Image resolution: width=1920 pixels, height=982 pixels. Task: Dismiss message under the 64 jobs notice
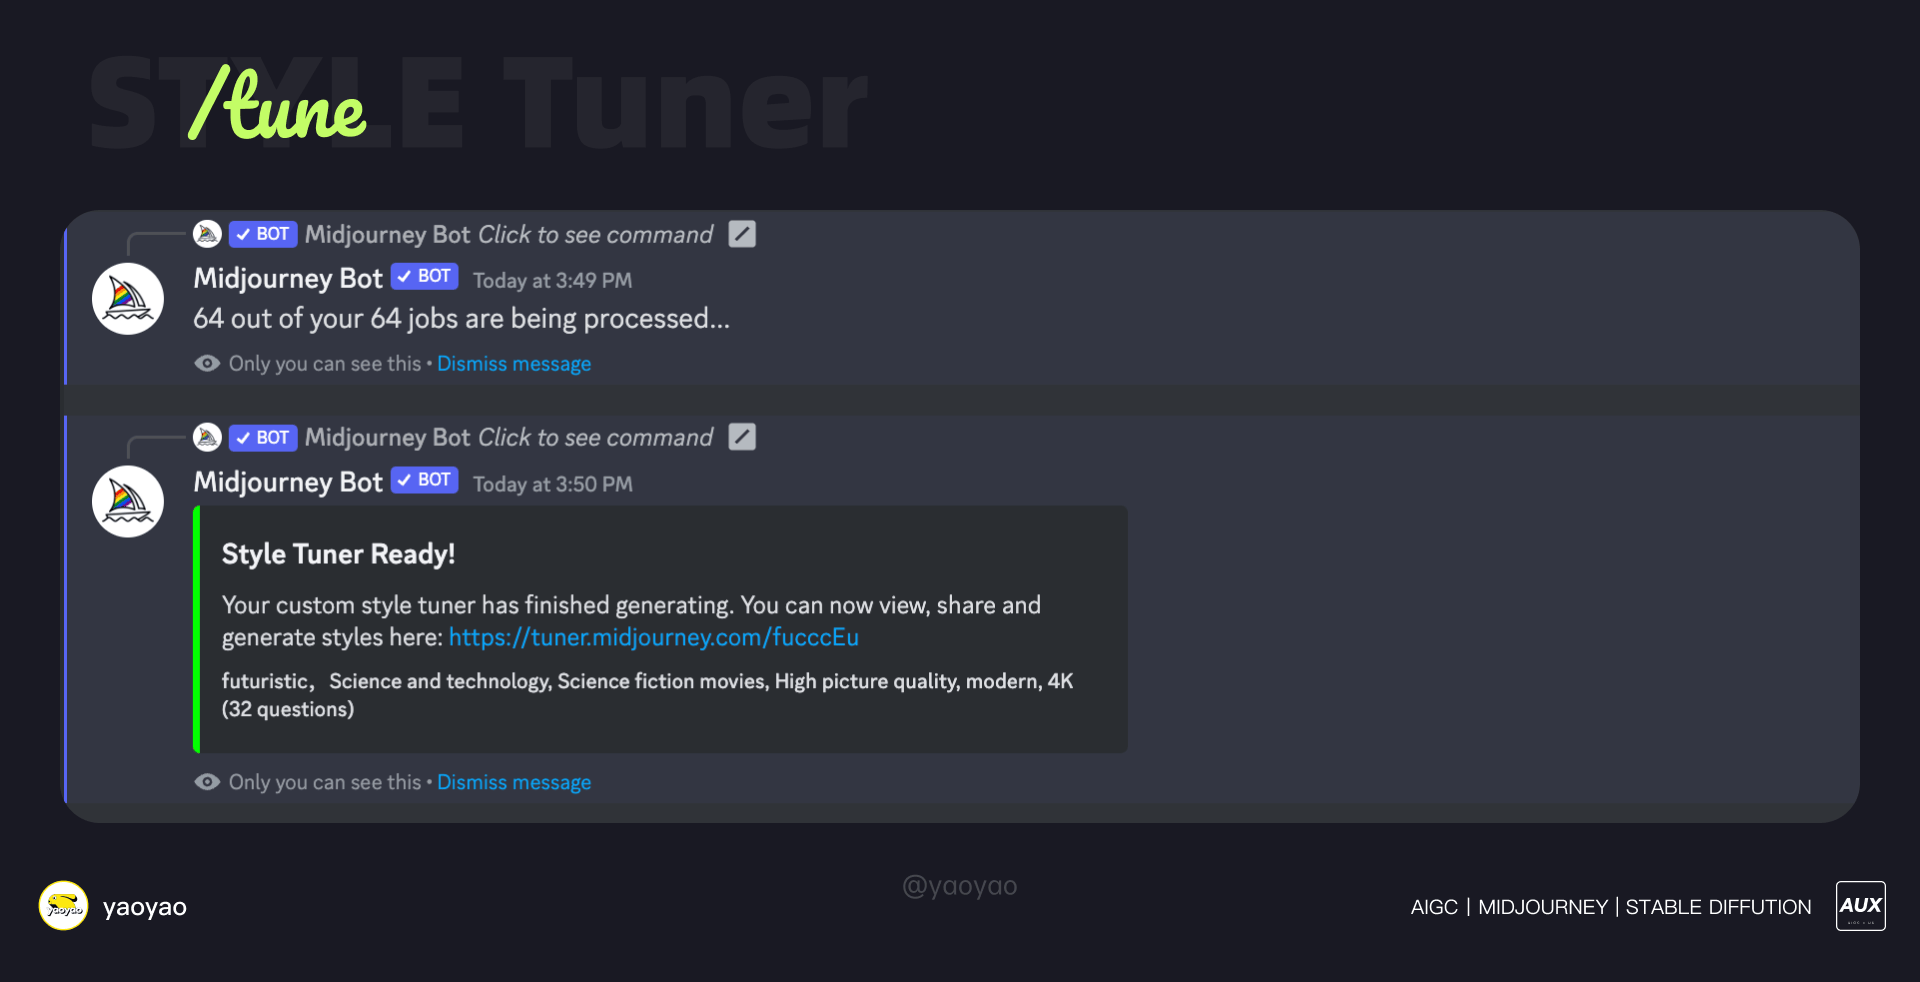[514, 364]
